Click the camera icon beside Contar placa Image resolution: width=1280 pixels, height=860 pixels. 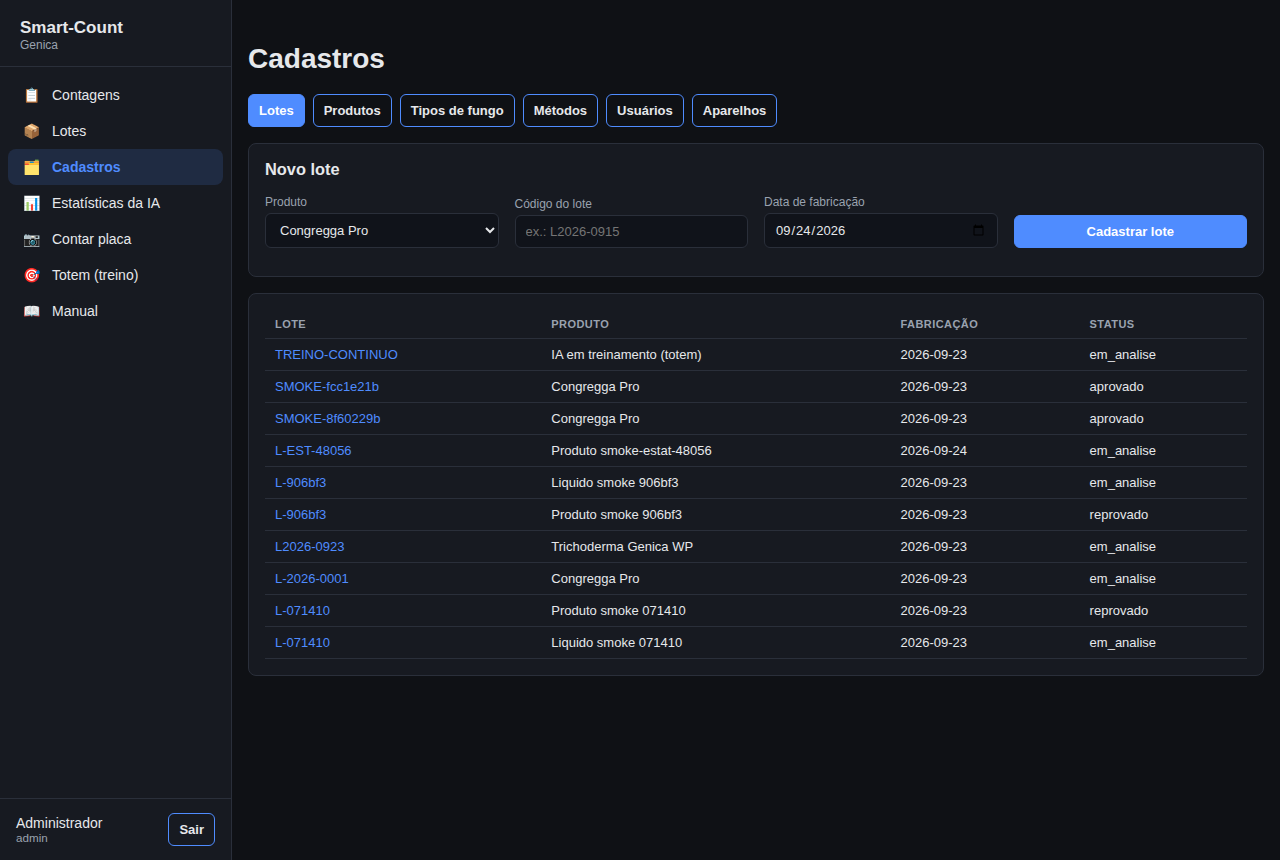pyautogui.click(x=32, y=239)
